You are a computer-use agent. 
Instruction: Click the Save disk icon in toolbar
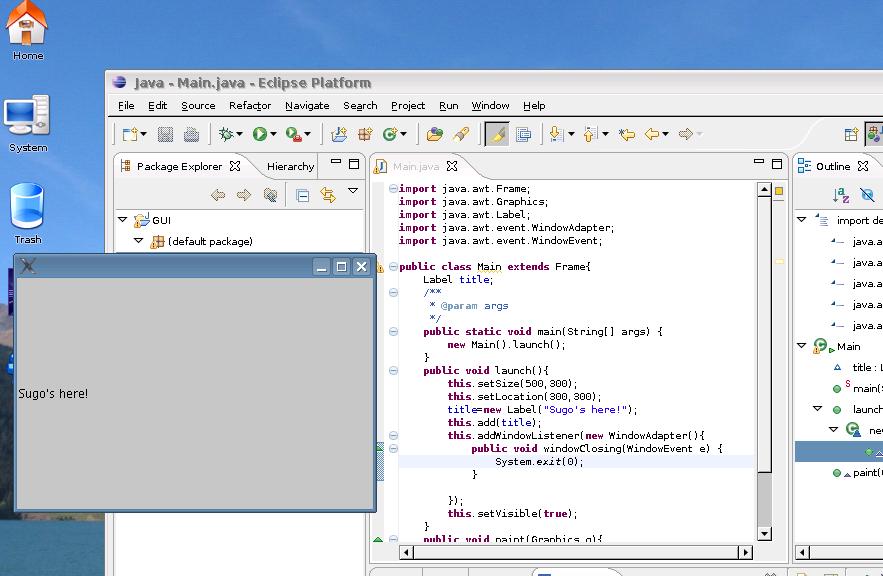165,134
